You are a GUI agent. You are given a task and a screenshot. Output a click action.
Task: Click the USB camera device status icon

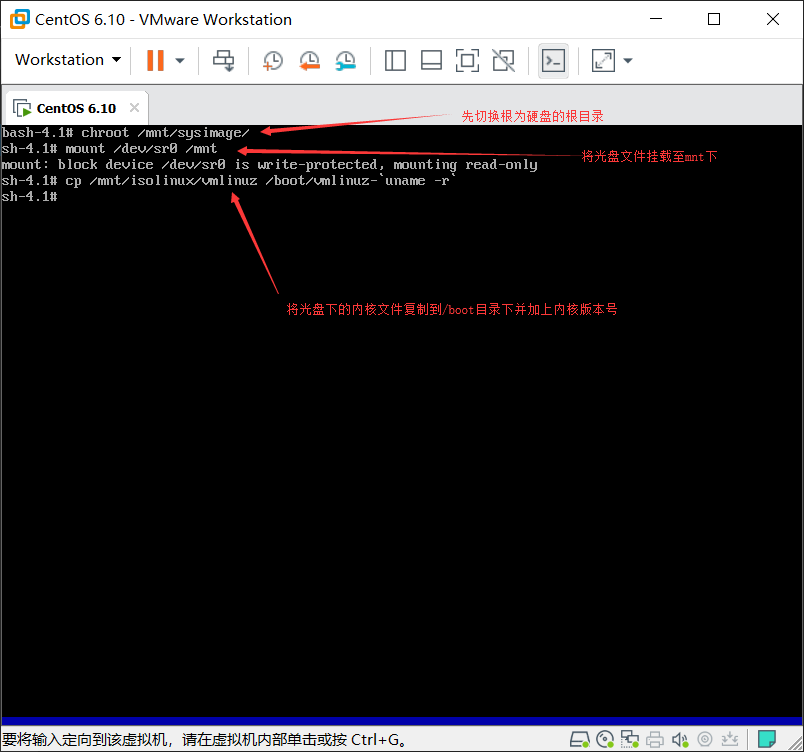(705, 739)
